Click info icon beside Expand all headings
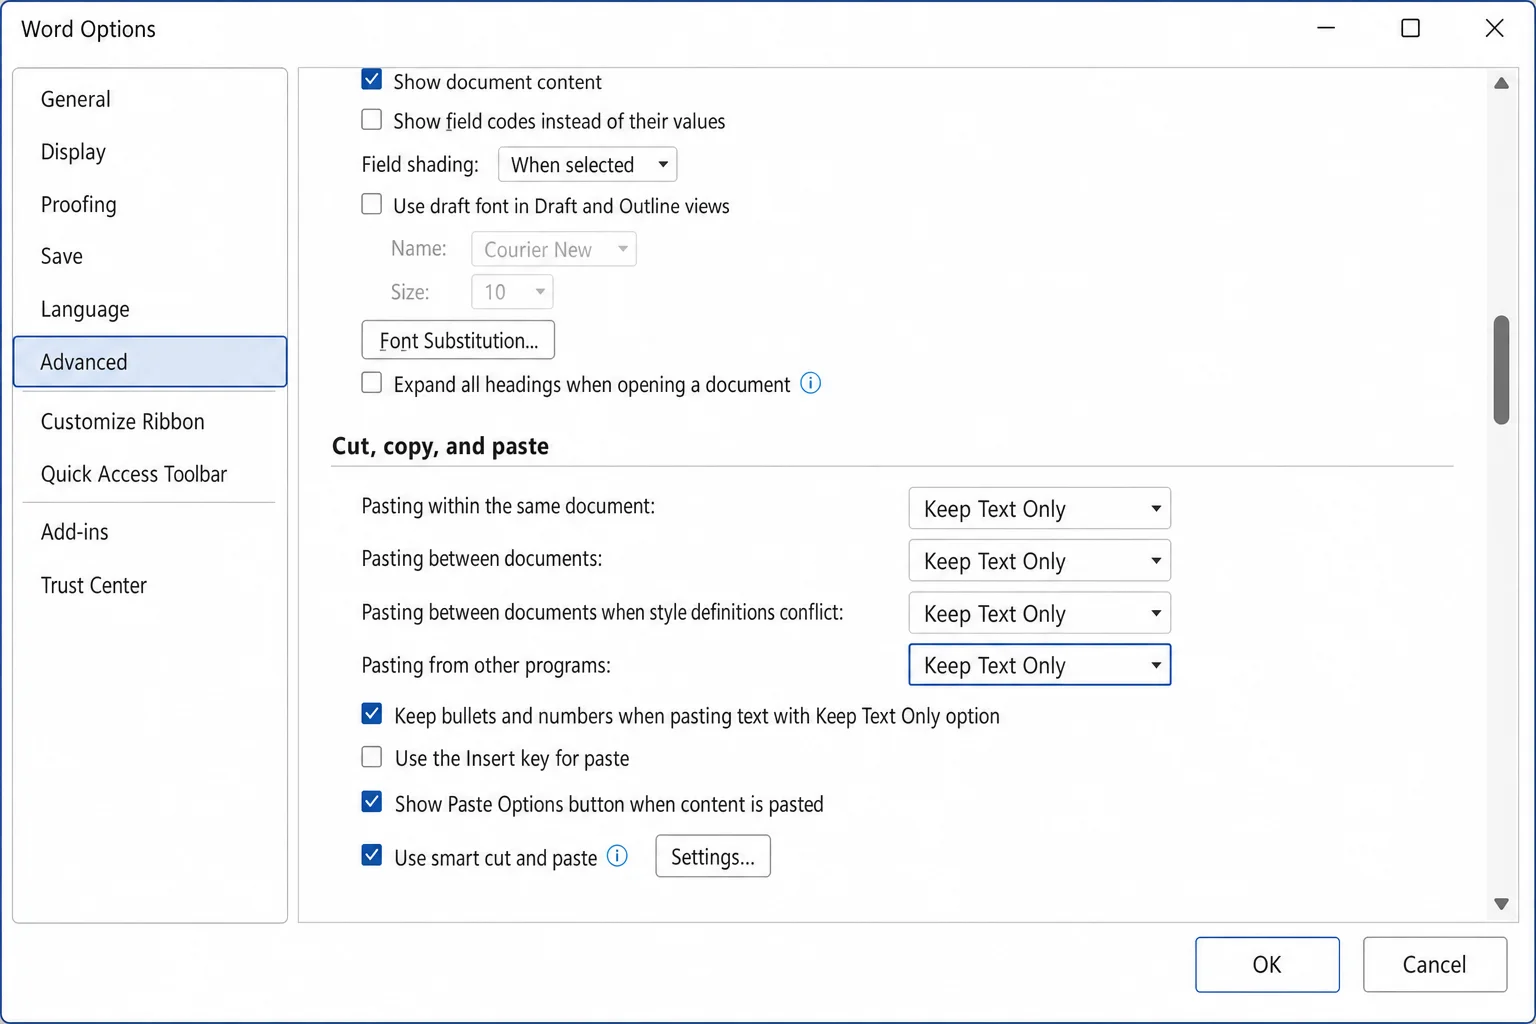This screenshot has width=1536, height=1024. coord(811,383)
